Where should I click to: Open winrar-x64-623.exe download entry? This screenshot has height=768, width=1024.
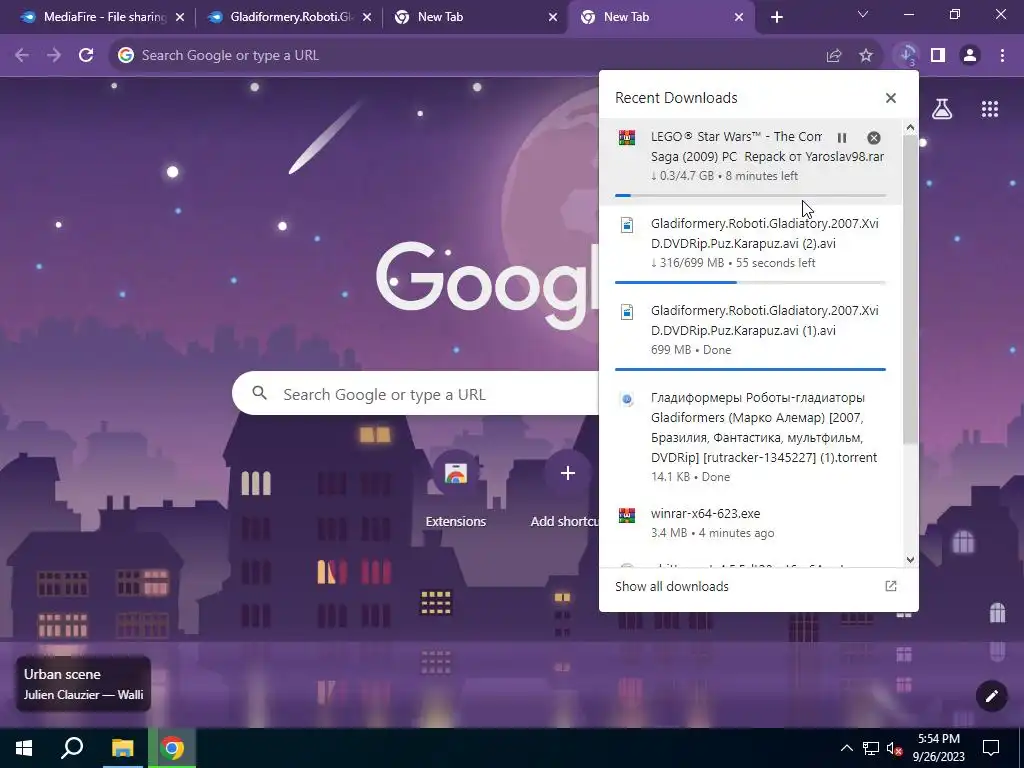coord(750,522)
